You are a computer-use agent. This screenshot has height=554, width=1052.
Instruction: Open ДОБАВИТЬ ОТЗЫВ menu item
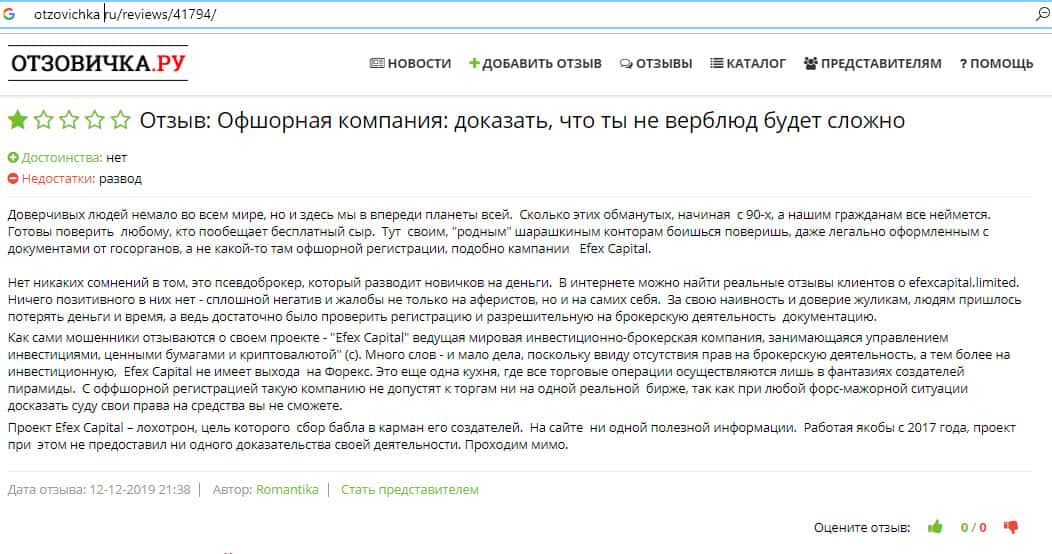point(535,64)
